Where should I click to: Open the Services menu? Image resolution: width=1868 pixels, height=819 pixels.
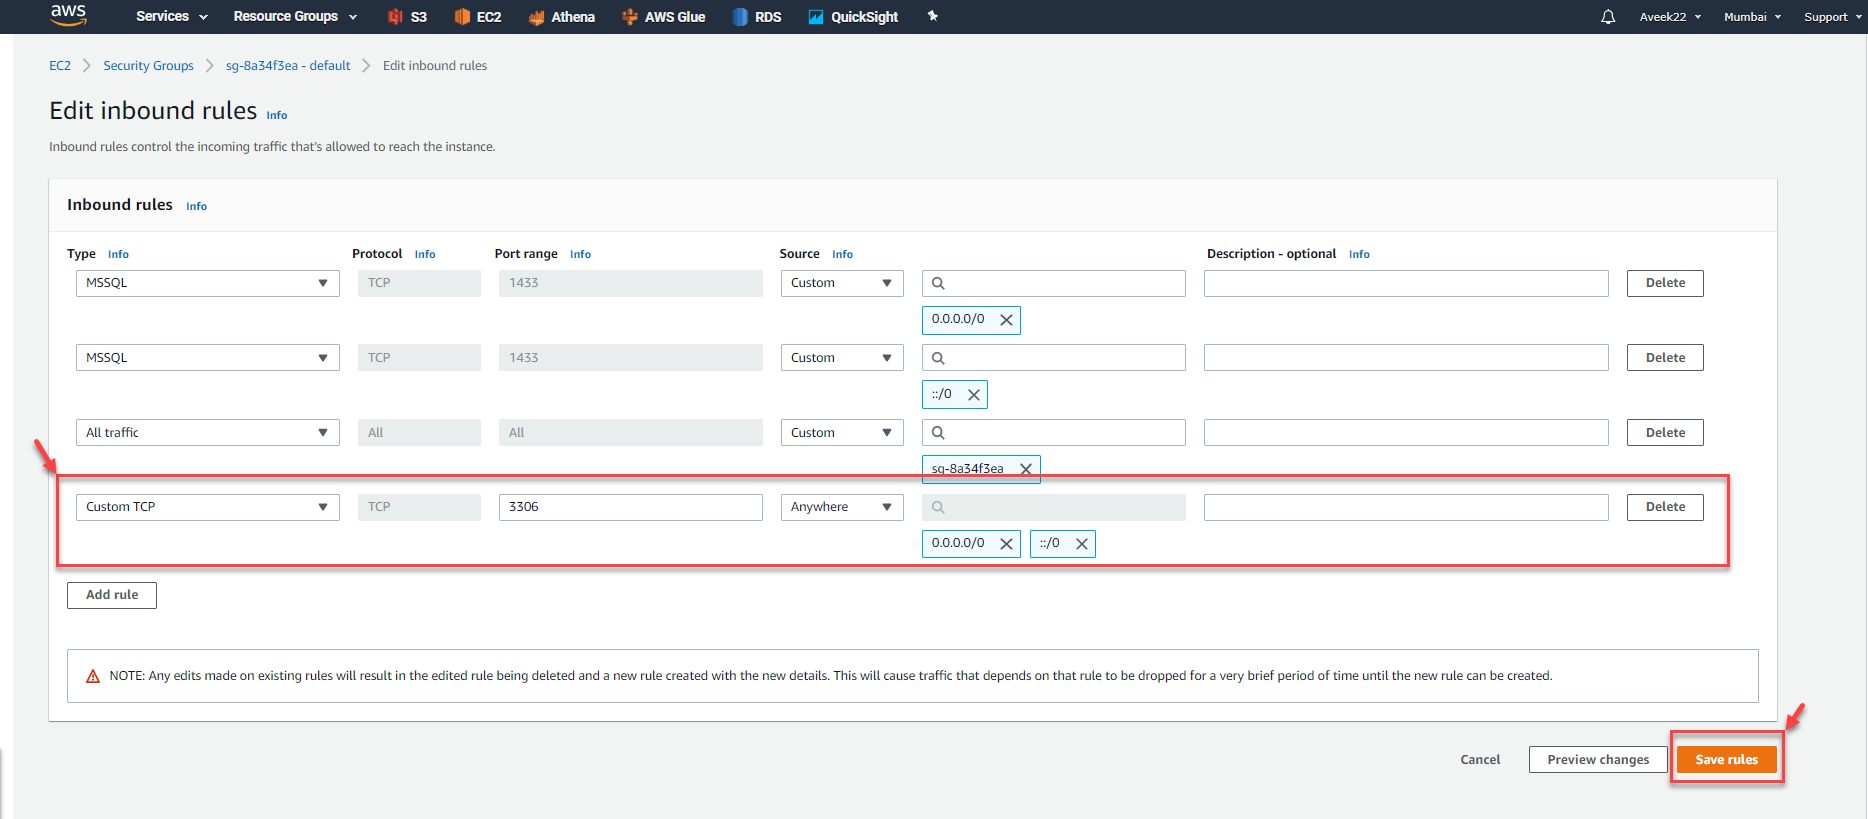click(172, 17)
